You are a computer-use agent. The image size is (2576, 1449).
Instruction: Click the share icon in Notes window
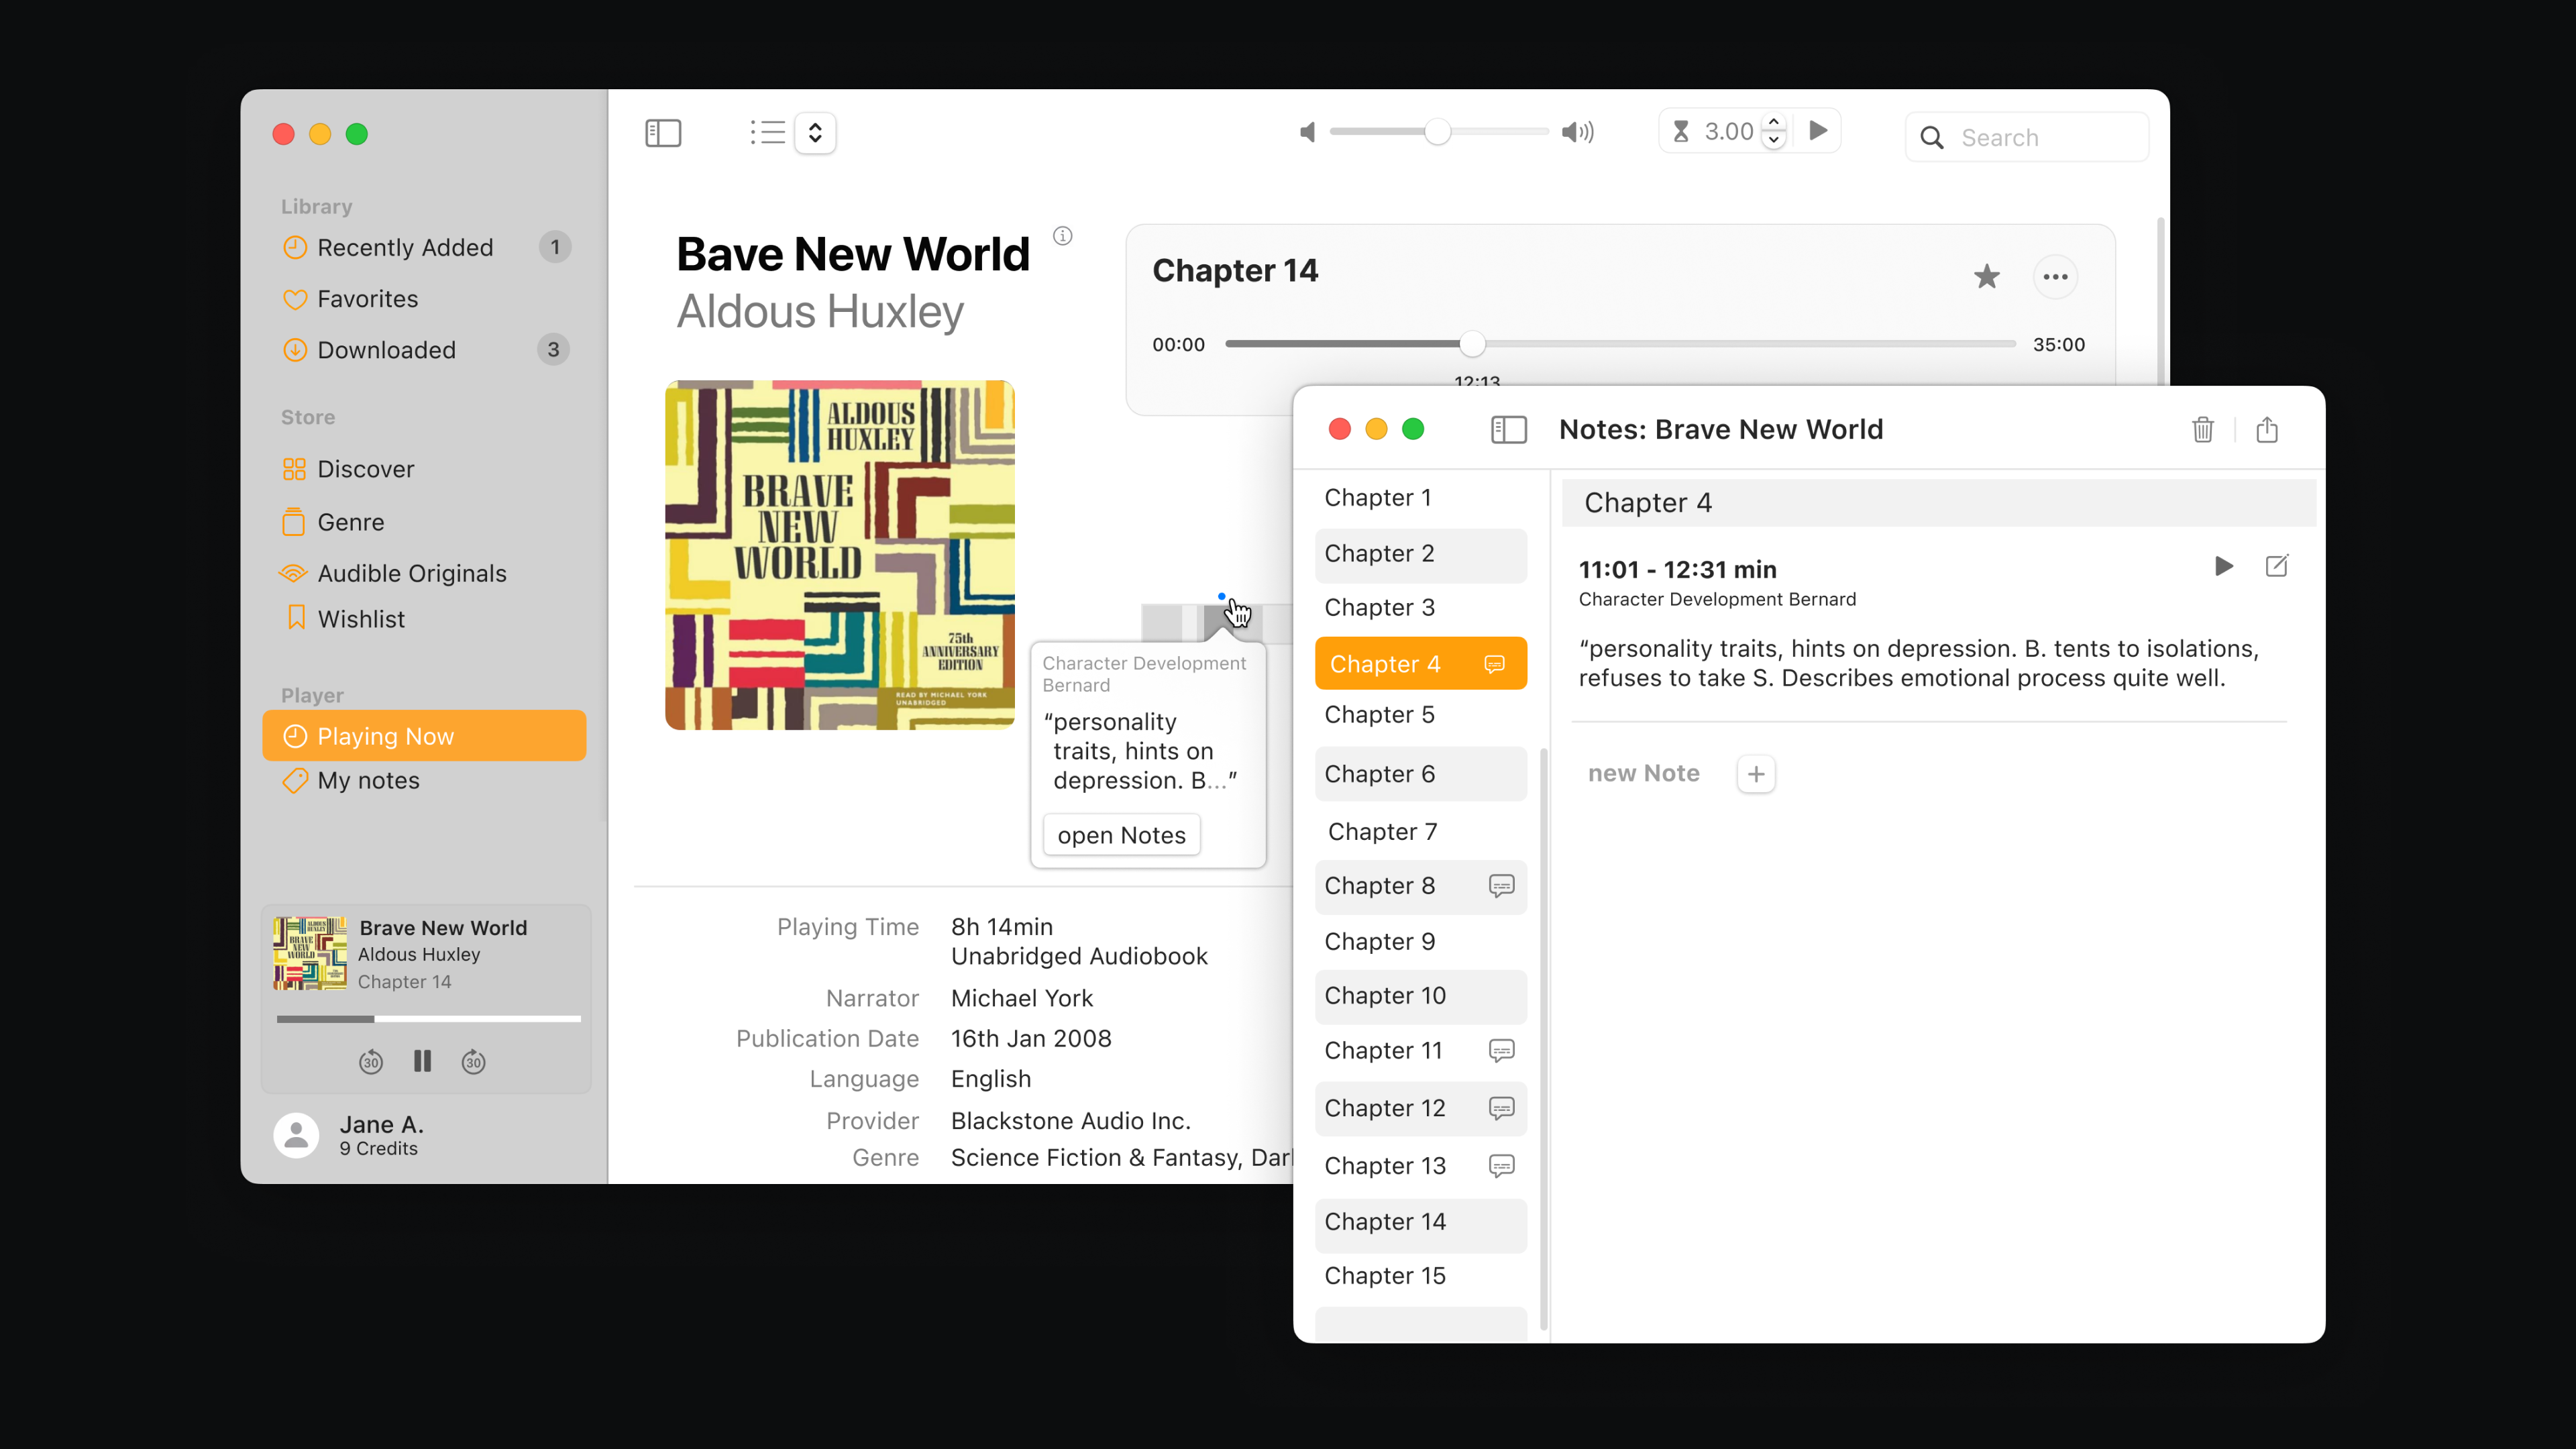coord(2266,430)
